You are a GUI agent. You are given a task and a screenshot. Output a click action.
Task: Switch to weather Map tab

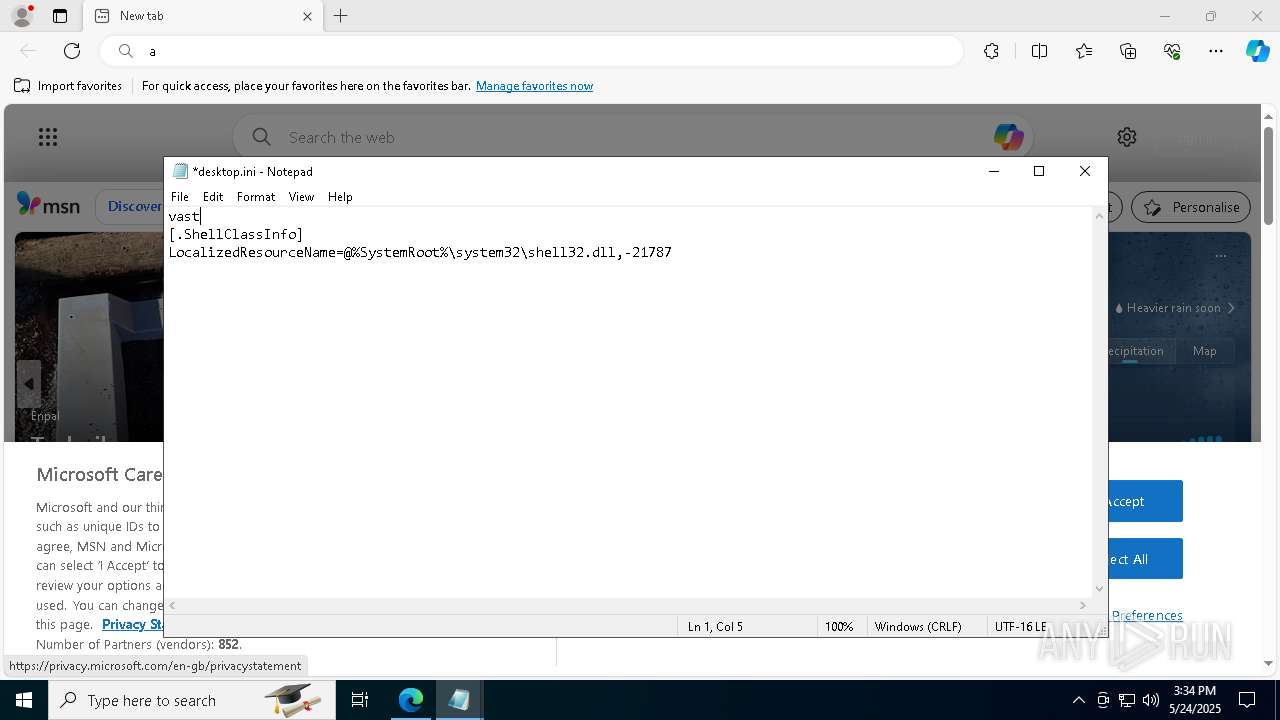pos(1204,351)
